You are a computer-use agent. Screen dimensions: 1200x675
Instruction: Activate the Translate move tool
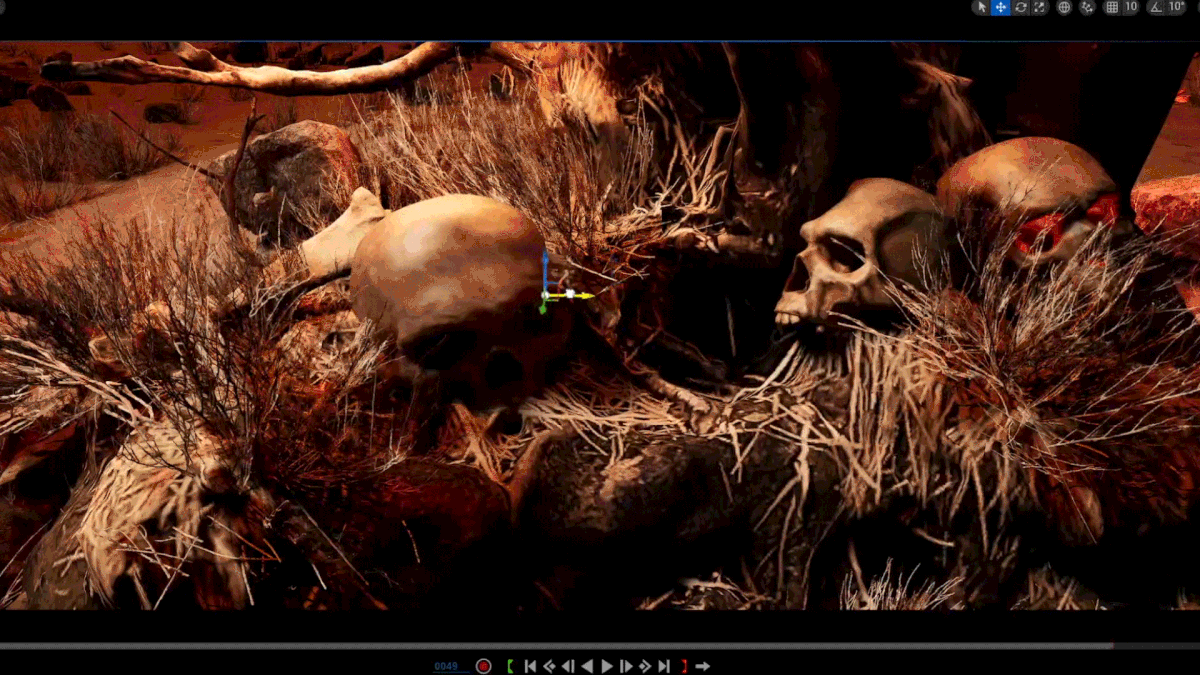pos(1001,7)
